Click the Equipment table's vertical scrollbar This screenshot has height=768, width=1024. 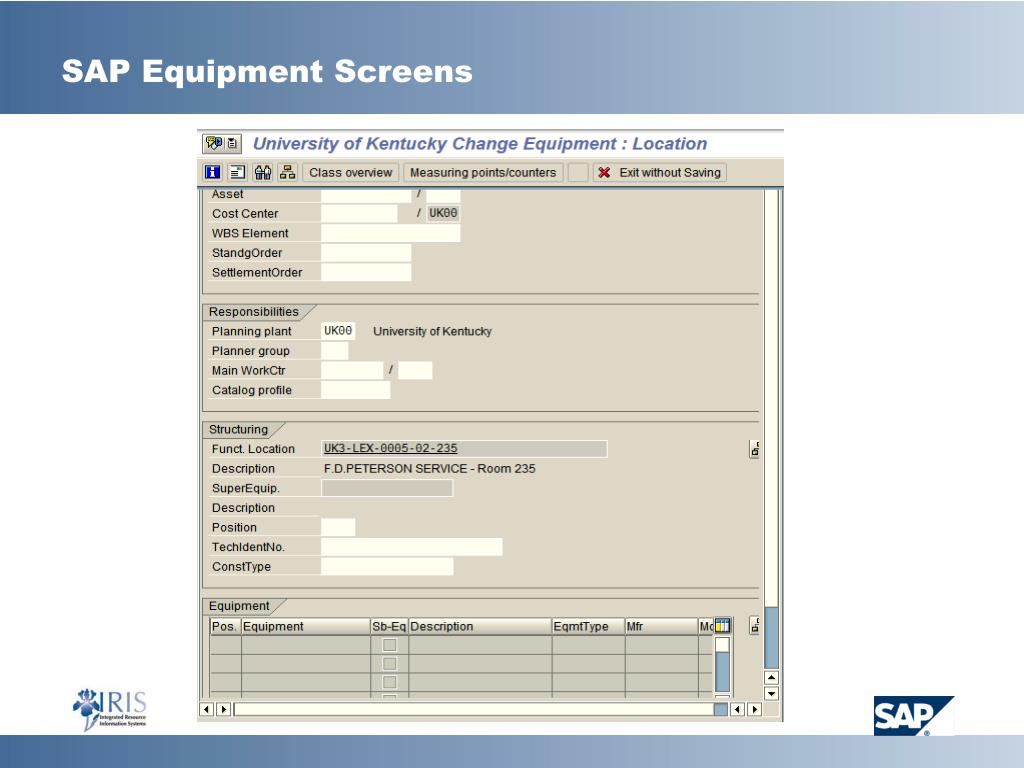tap(722, 667)
